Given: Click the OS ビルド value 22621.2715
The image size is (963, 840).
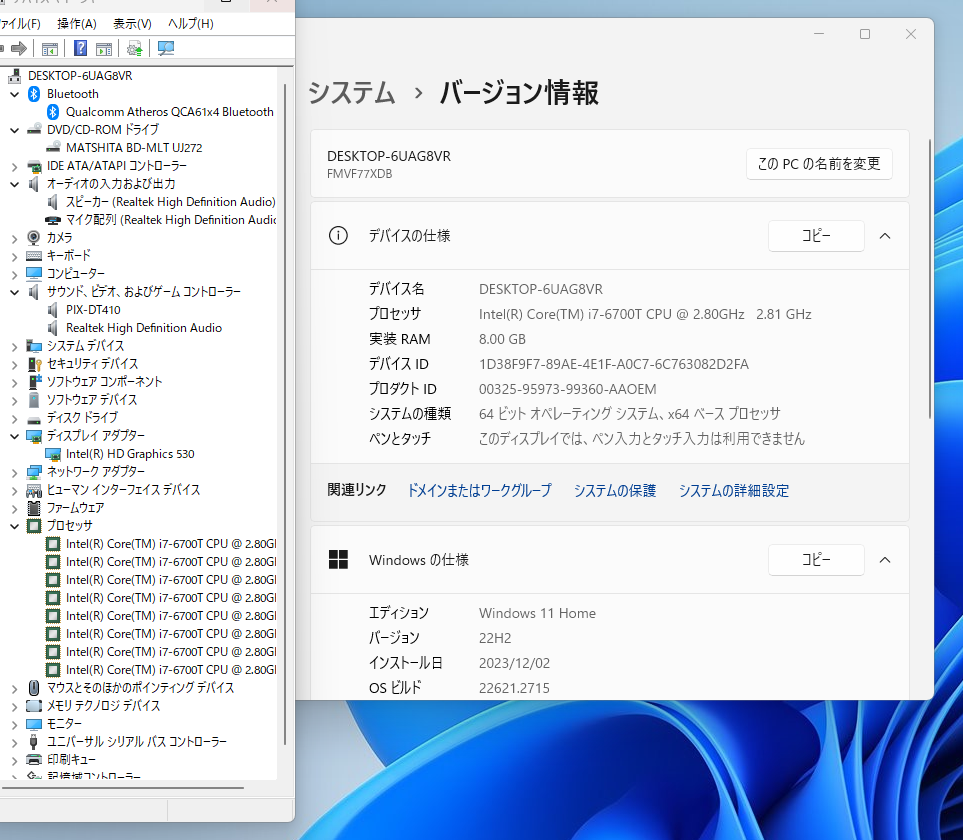Looking at the screenshot, I should click(514, 688).
